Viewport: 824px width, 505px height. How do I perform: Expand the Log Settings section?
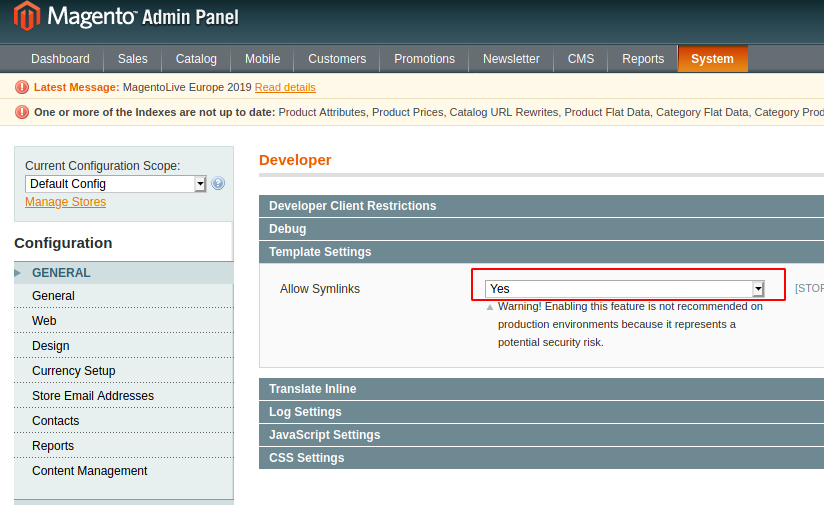point(541,412)
